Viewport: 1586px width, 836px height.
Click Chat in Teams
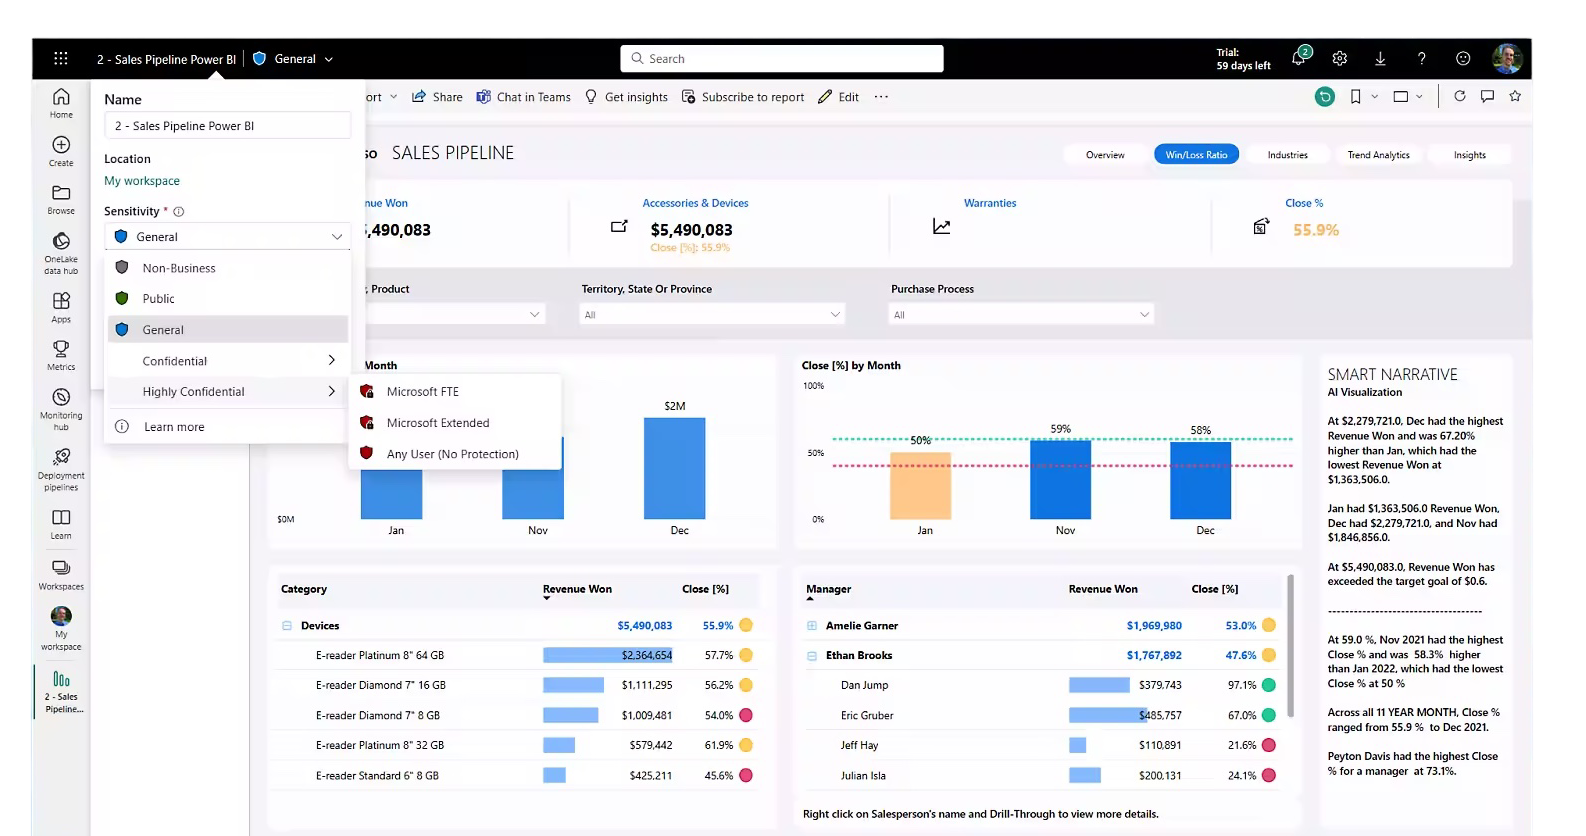pyautogui.click(x=523, y=97)
